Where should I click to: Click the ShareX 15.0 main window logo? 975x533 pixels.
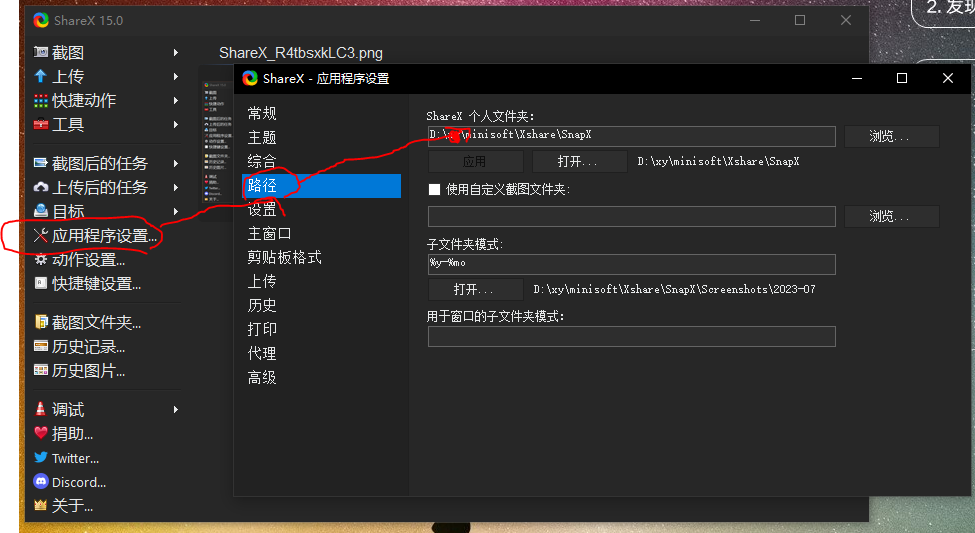[41, 20]
